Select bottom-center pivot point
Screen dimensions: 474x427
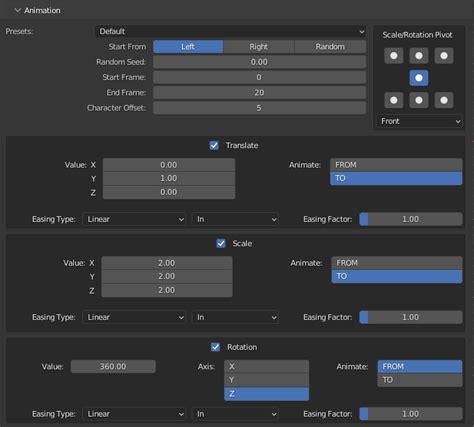[x=419, y=100]
